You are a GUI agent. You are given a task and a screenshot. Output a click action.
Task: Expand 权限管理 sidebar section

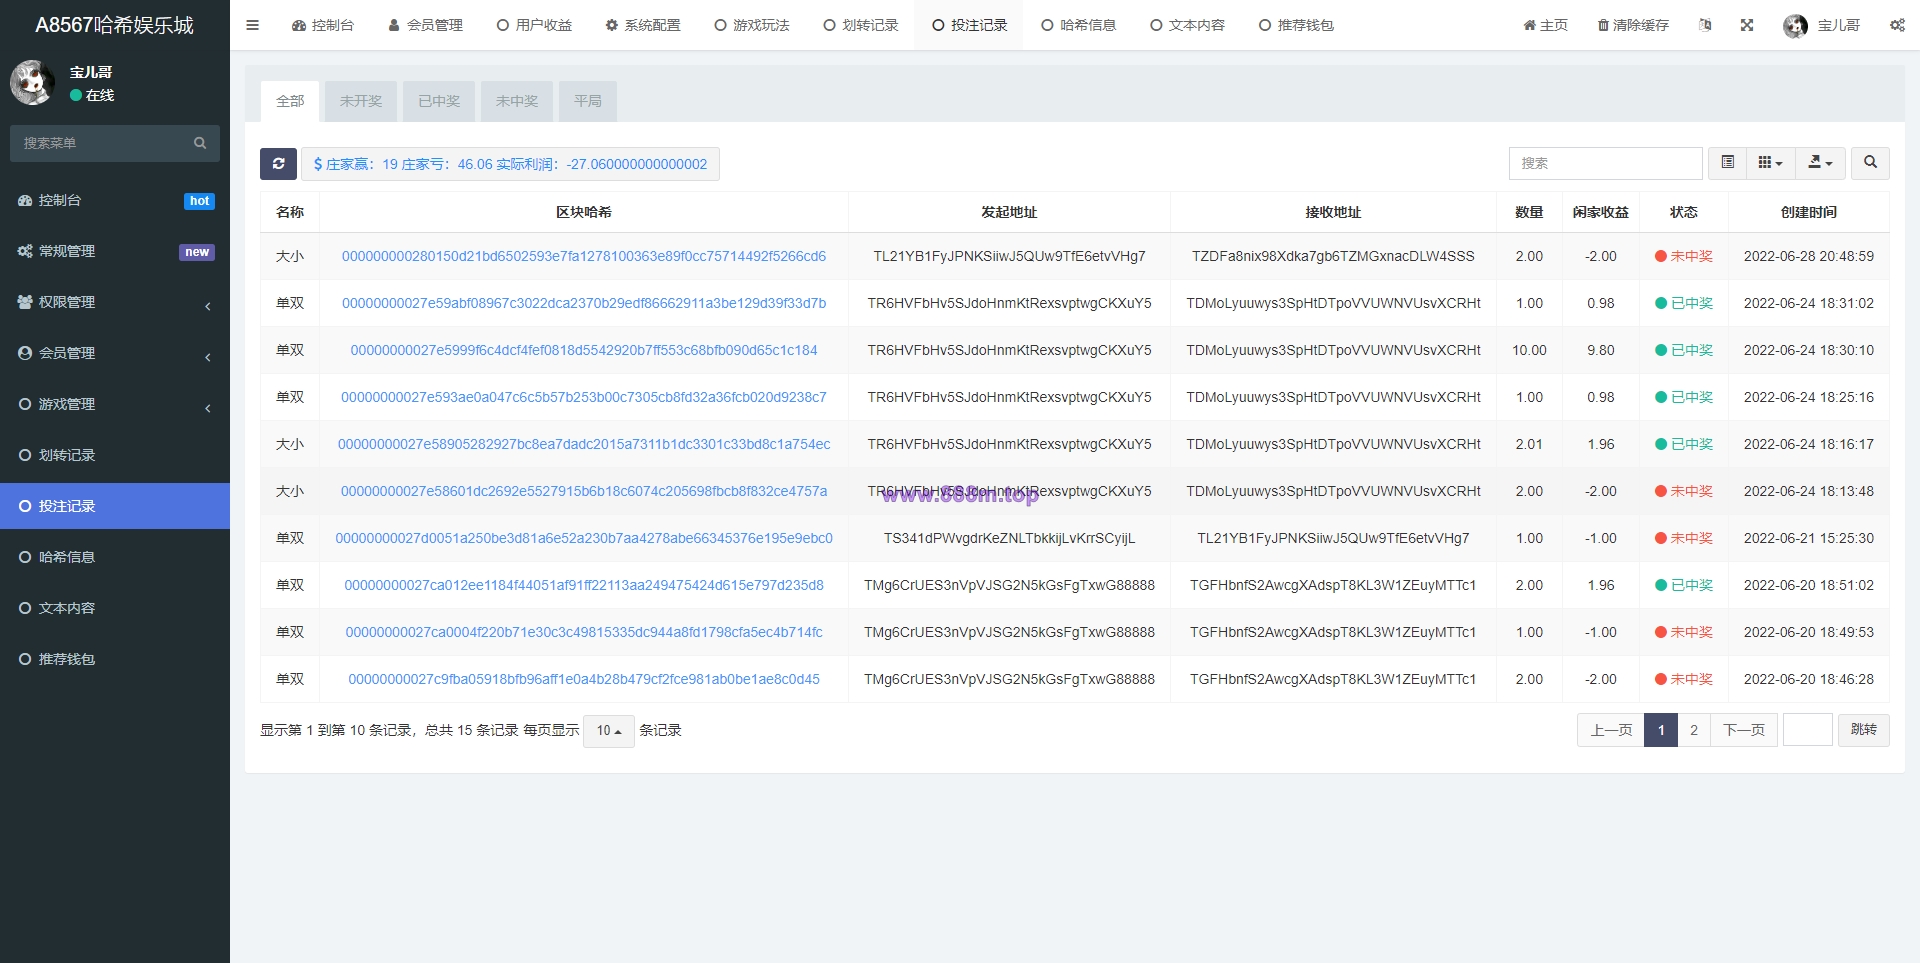[115, 302]
